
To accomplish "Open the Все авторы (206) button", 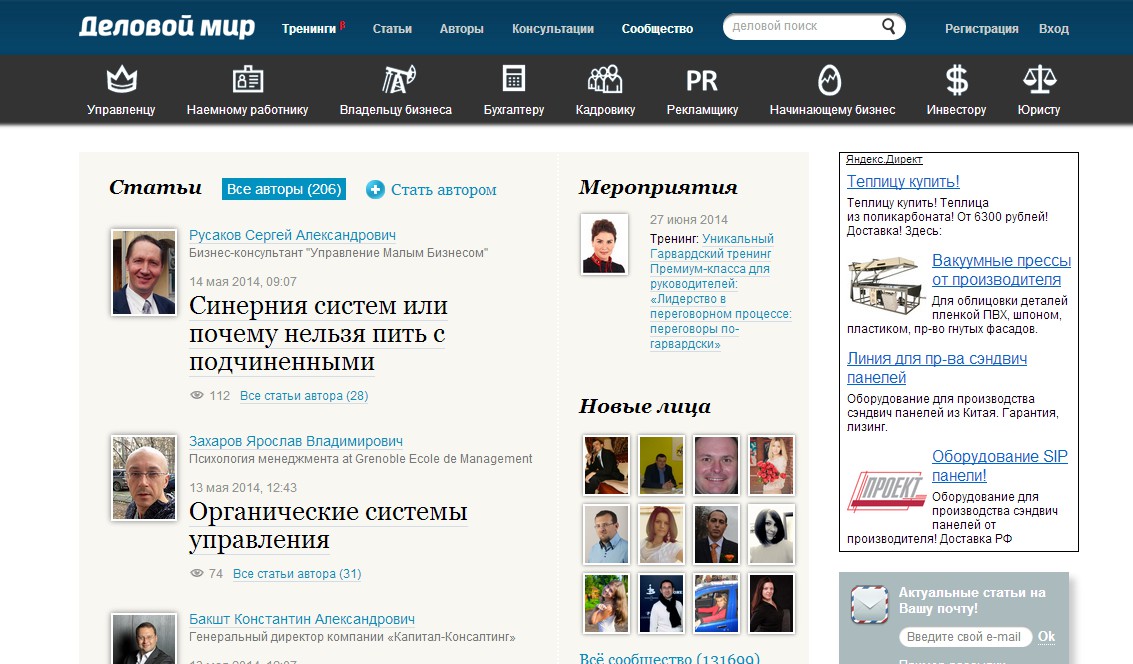I will (283, 189).
